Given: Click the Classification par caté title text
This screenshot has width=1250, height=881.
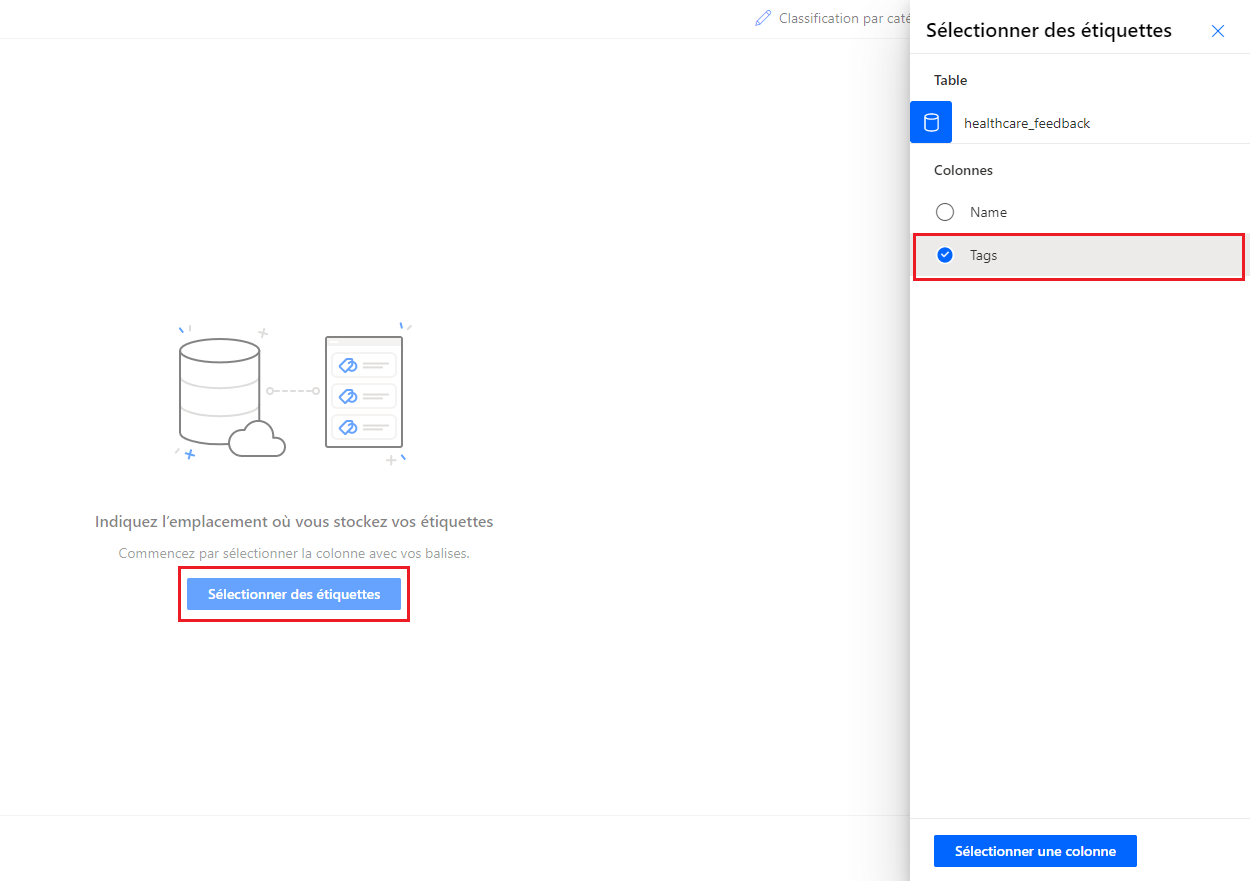Looking at the screenshot, I should (x=844, y=18).
